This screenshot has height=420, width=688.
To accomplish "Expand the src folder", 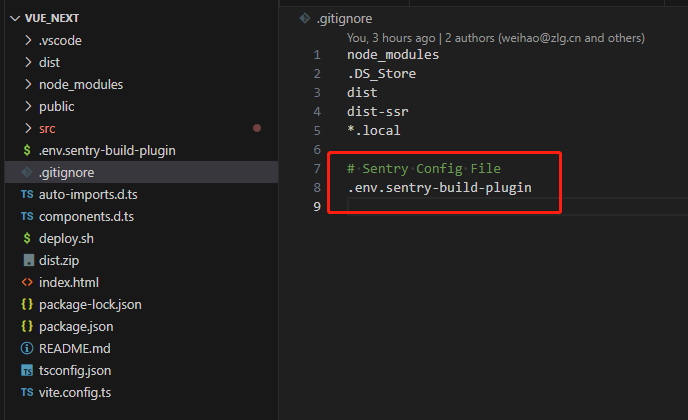I will coord(27,128).
